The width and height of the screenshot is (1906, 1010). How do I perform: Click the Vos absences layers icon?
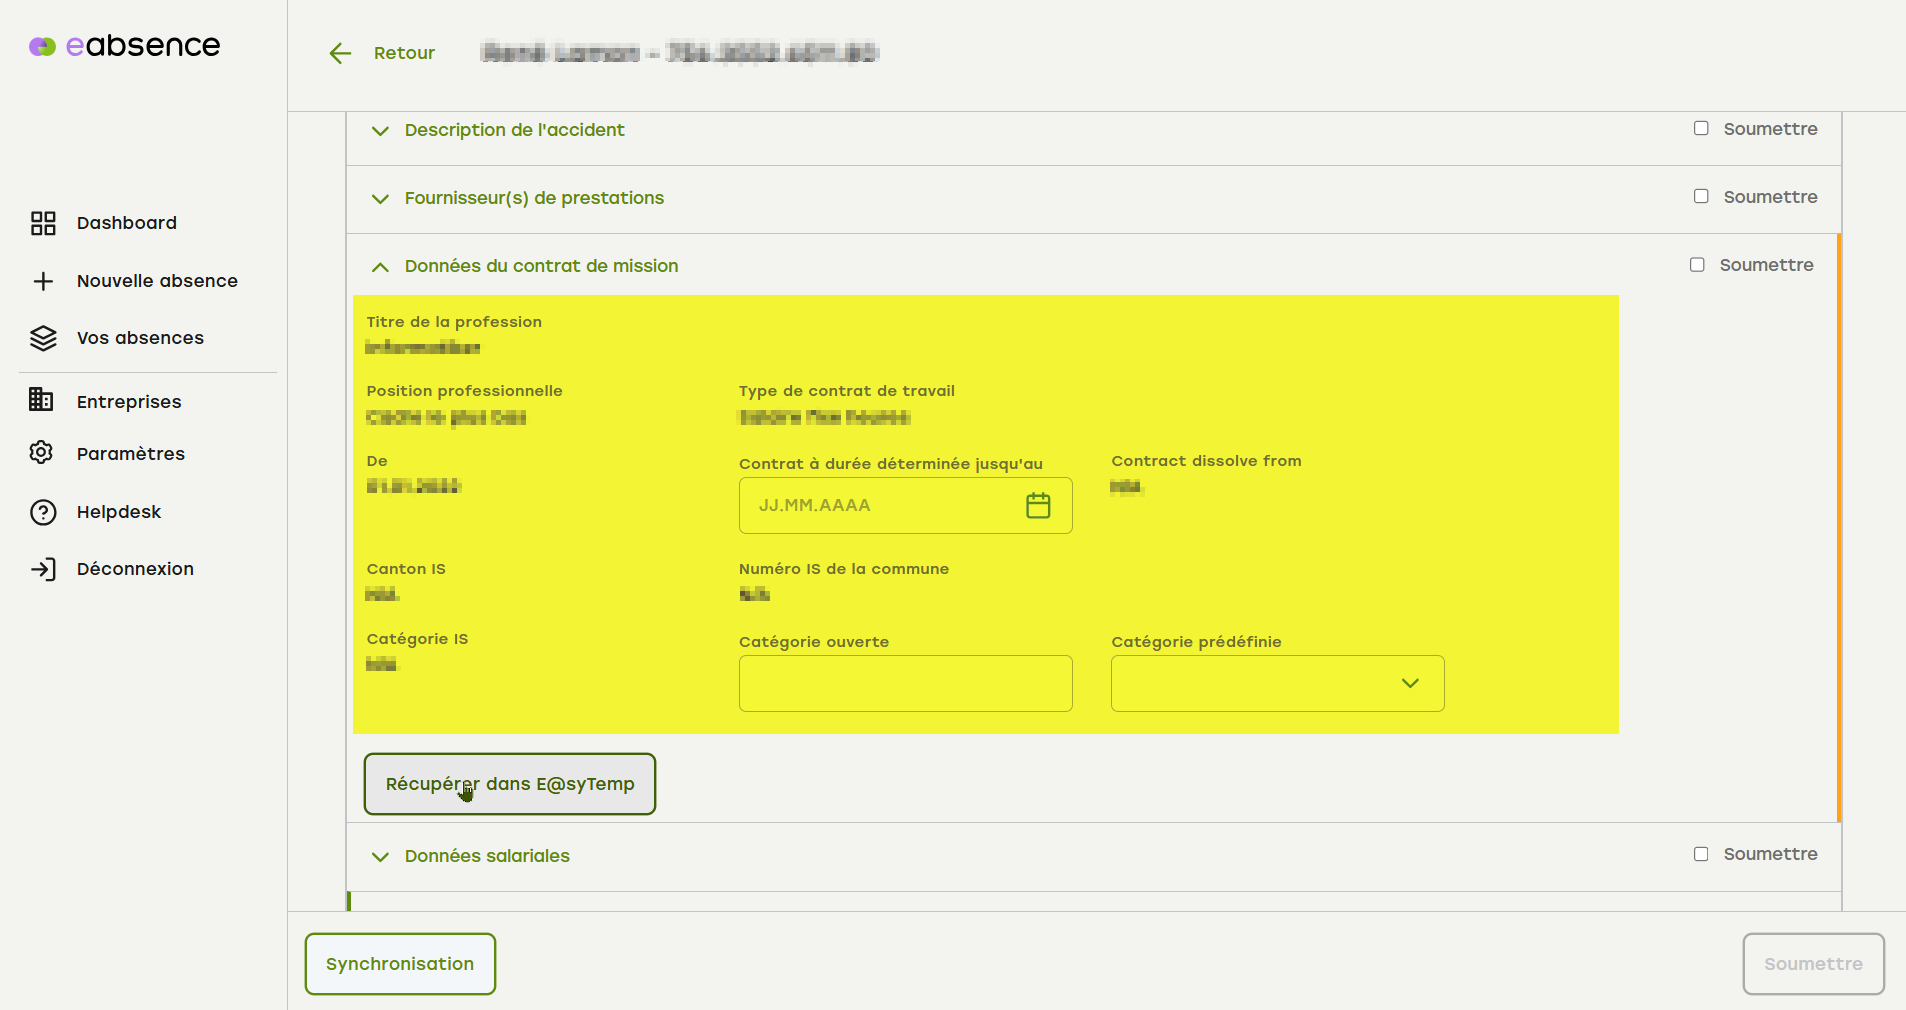click(43, 339)
